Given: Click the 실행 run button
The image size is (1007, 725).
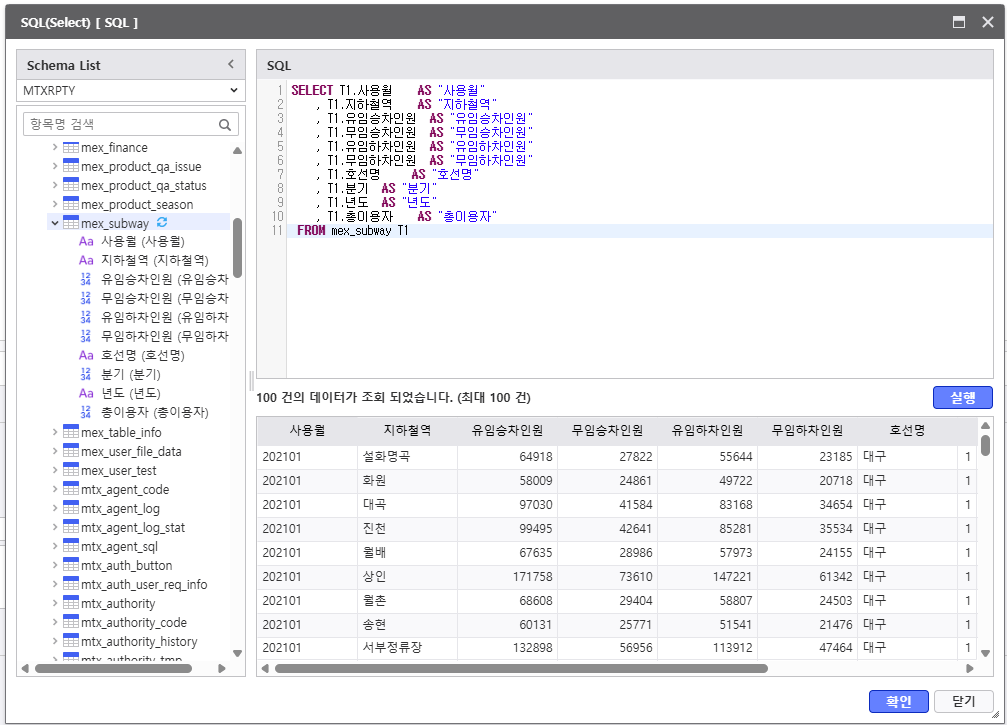Looking at the screenshot, I should tap(962, 398).
